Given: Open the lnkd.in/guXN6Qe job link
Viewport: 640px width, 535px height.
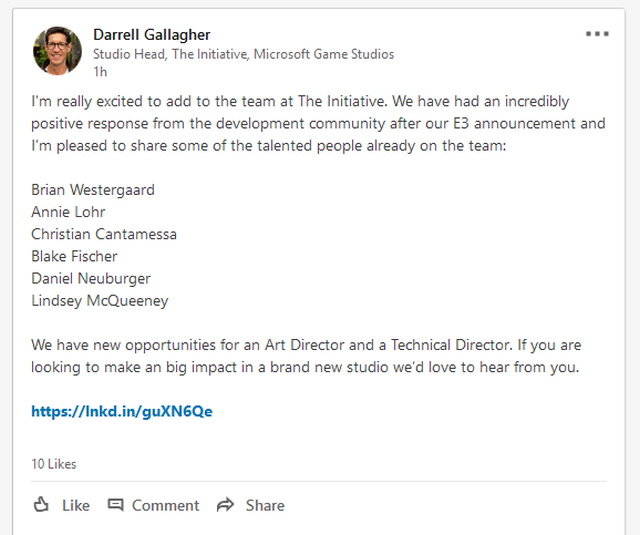Looking at the screenshot, I should point(122,411).
